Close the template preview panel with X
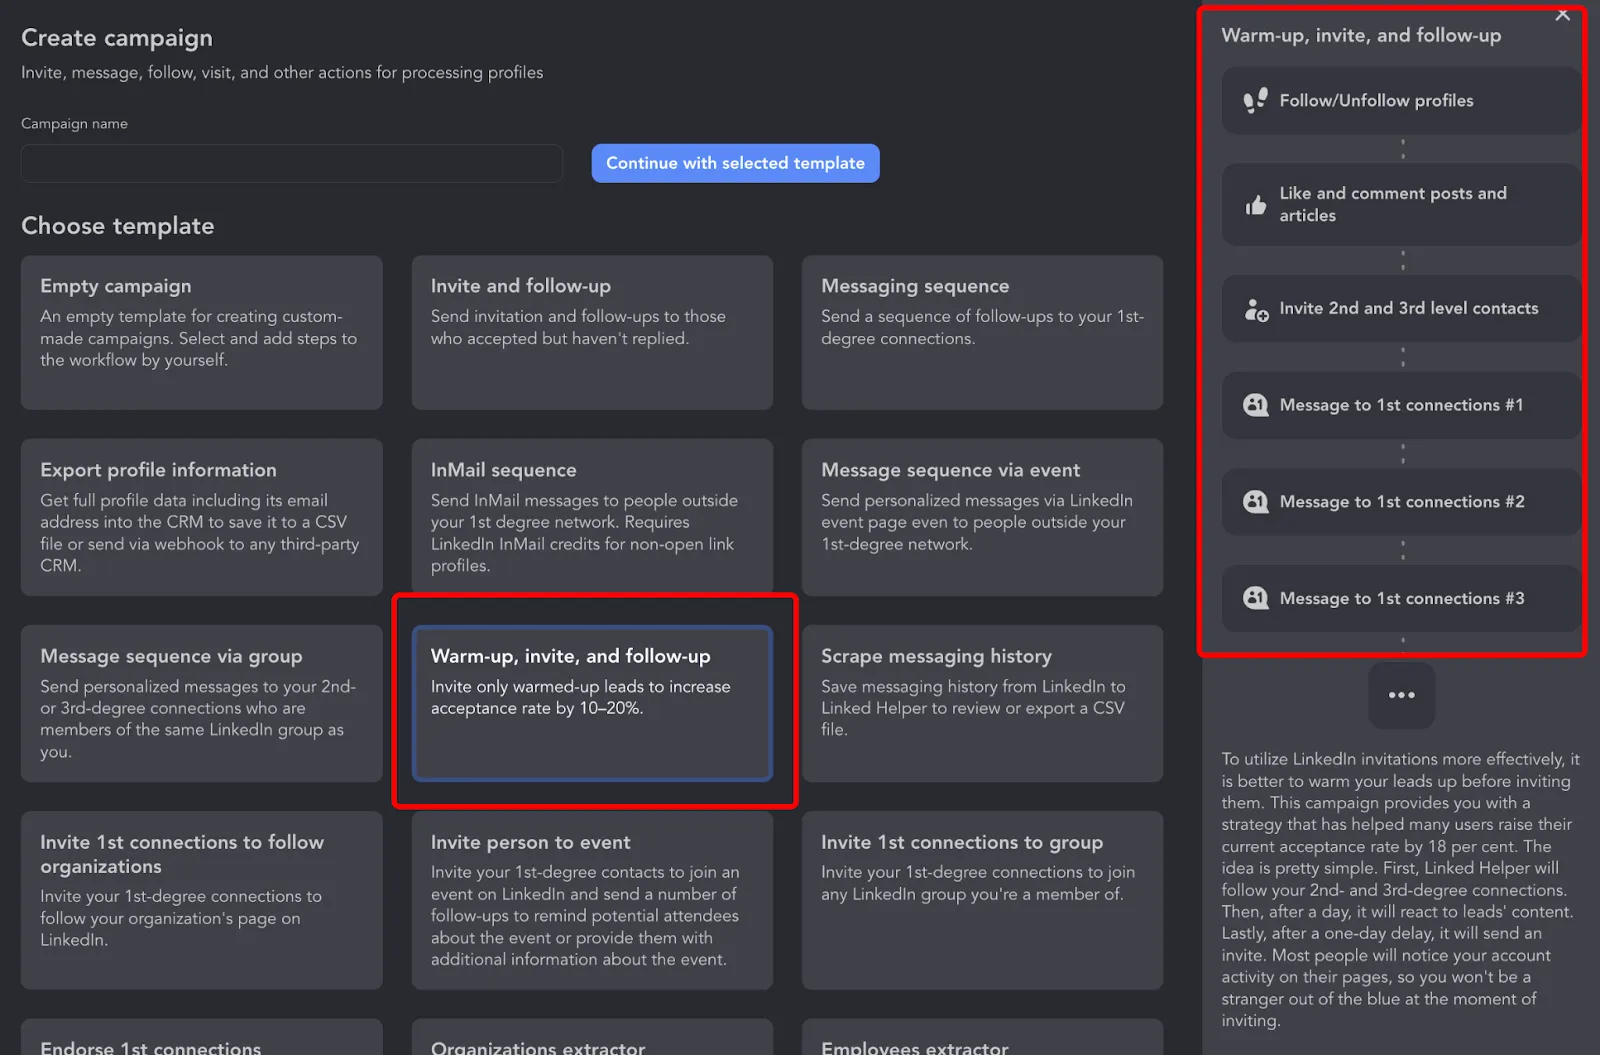This screenshot has width=1600, height=1055. tap(1563, 14)
